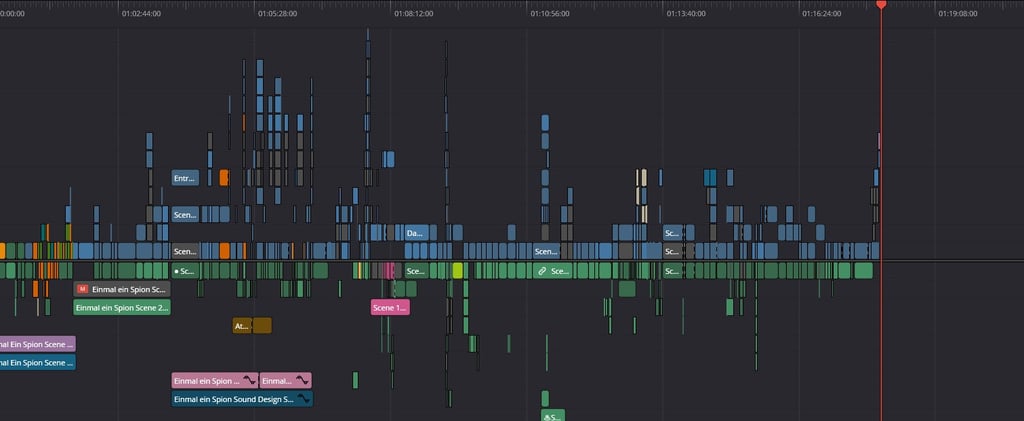Click ruler timecode 01:13:40:00
The height and width of the screenshot is (421, 1024).
tap(686, 14)
